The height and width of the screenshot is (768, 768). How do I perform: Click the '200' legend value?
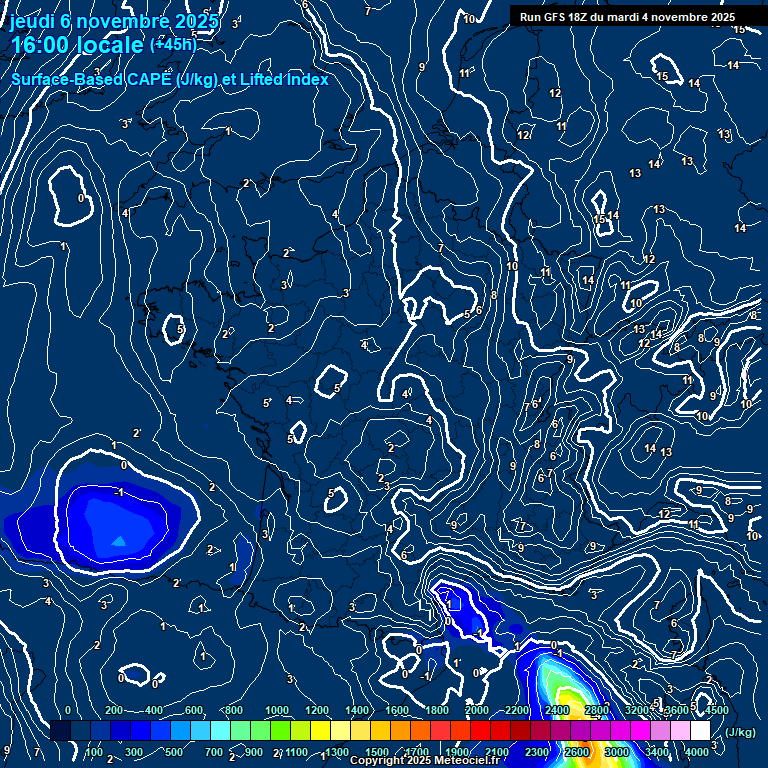[x=114, y=710]
